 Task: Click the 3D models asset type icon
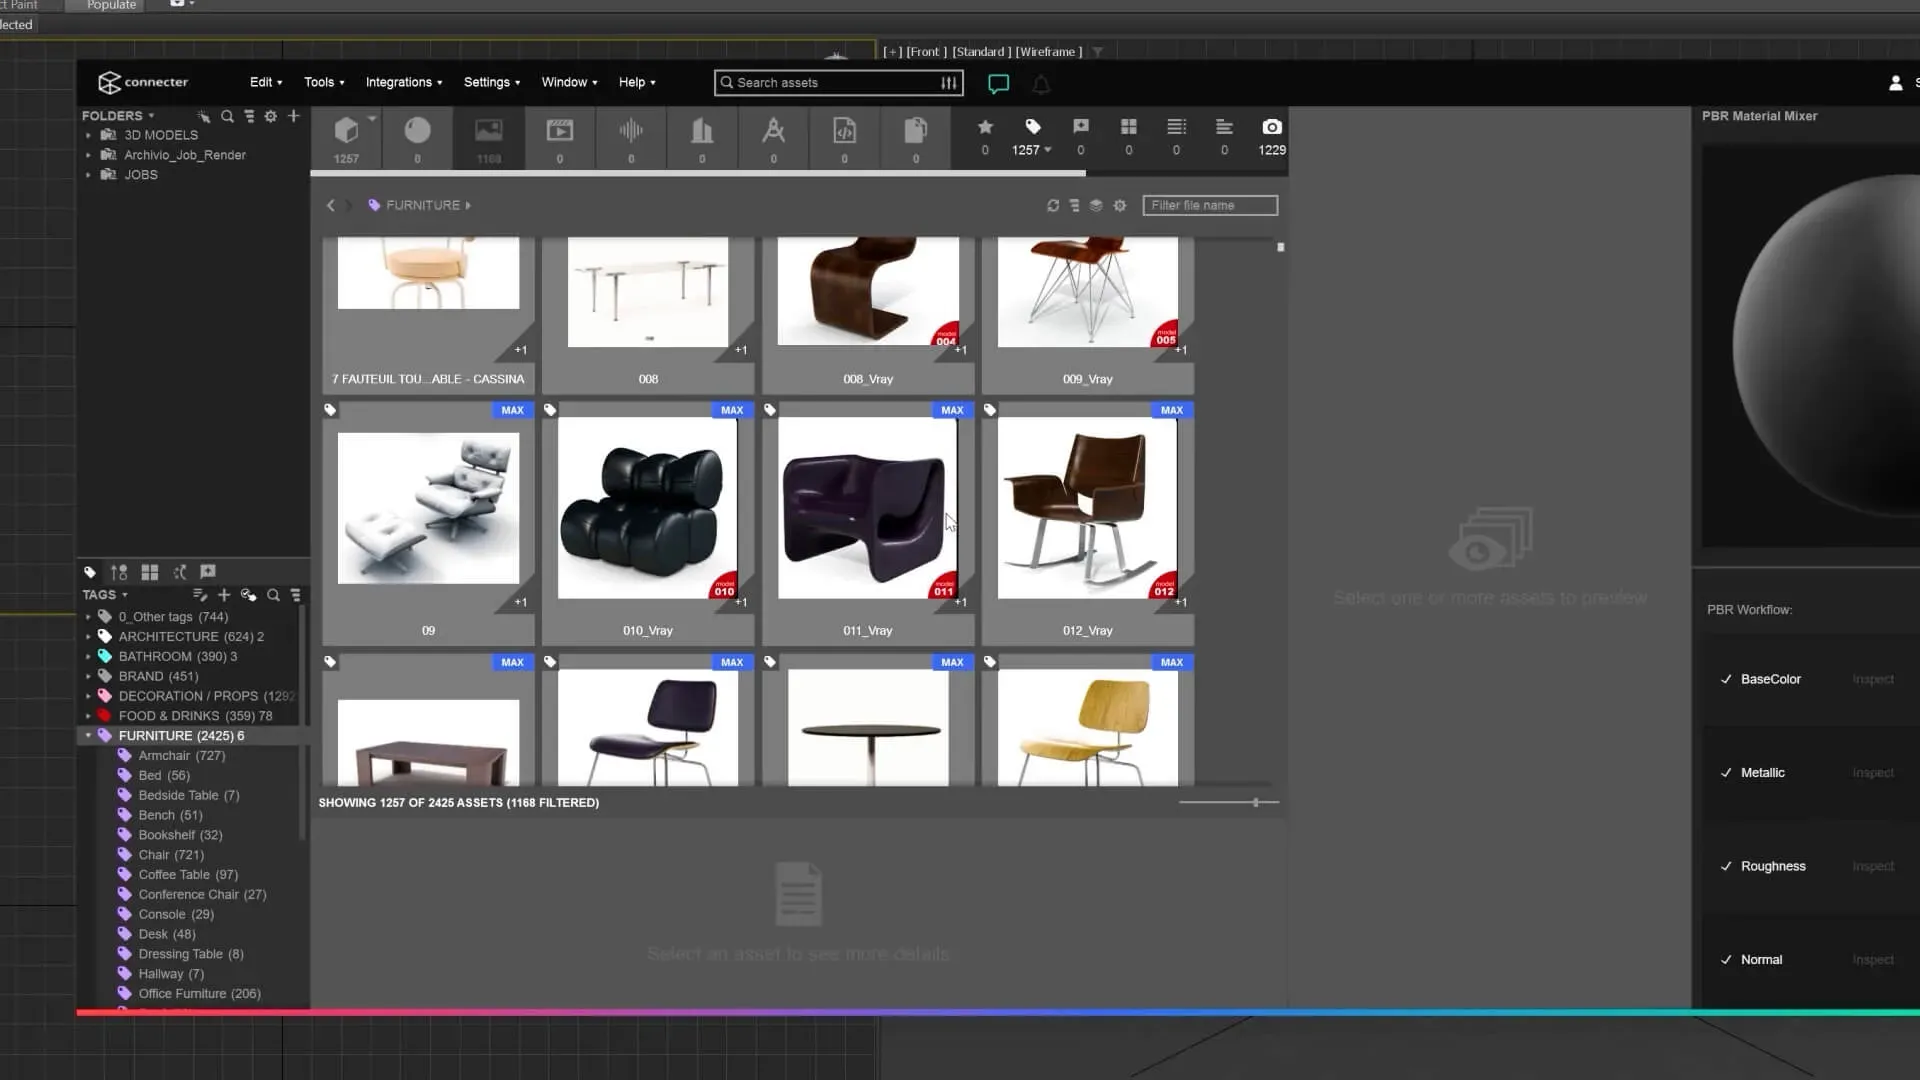coord(346,131)
